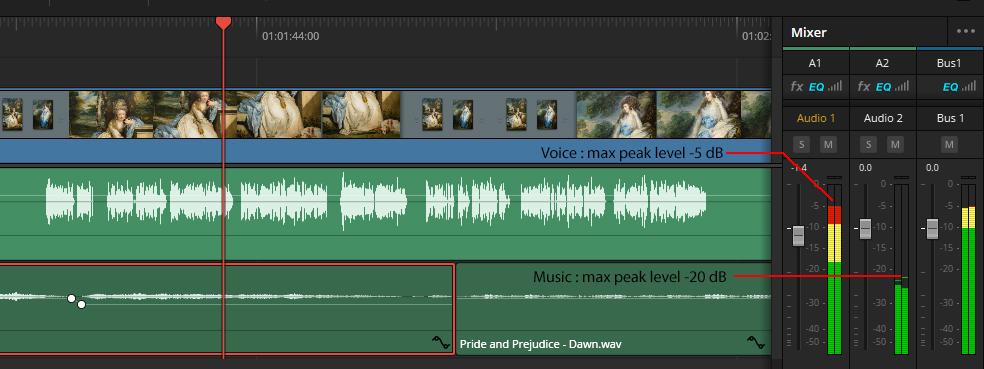This screenshot has height=369, width=984.
Task: Open the dynamics bars icon for Bus1
Action: tap(969, 87)
